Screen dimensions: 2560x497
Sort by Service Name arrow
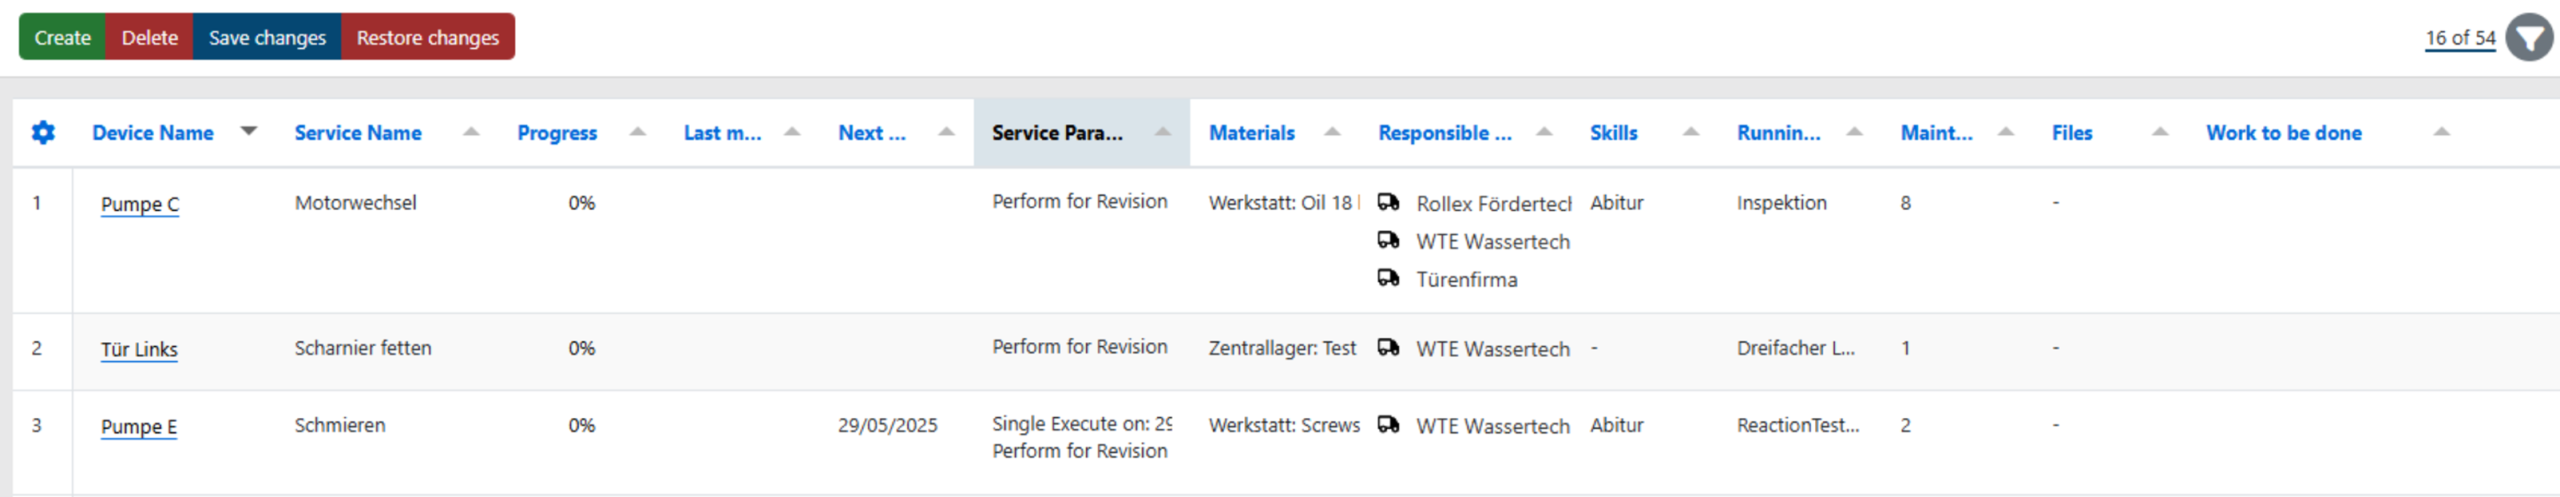(x=471, y=131)
